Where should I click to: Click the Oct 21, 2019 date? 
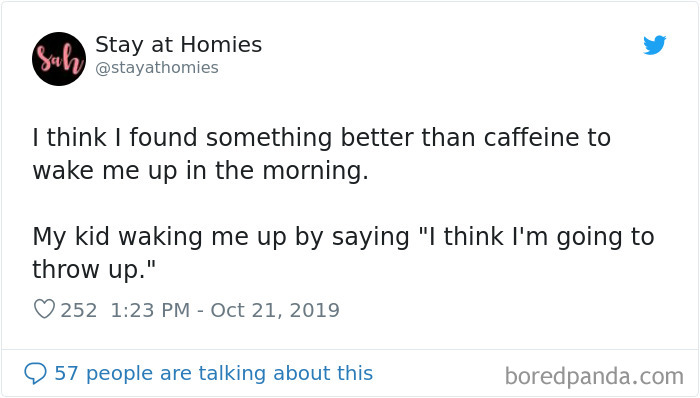pos(275,311)
